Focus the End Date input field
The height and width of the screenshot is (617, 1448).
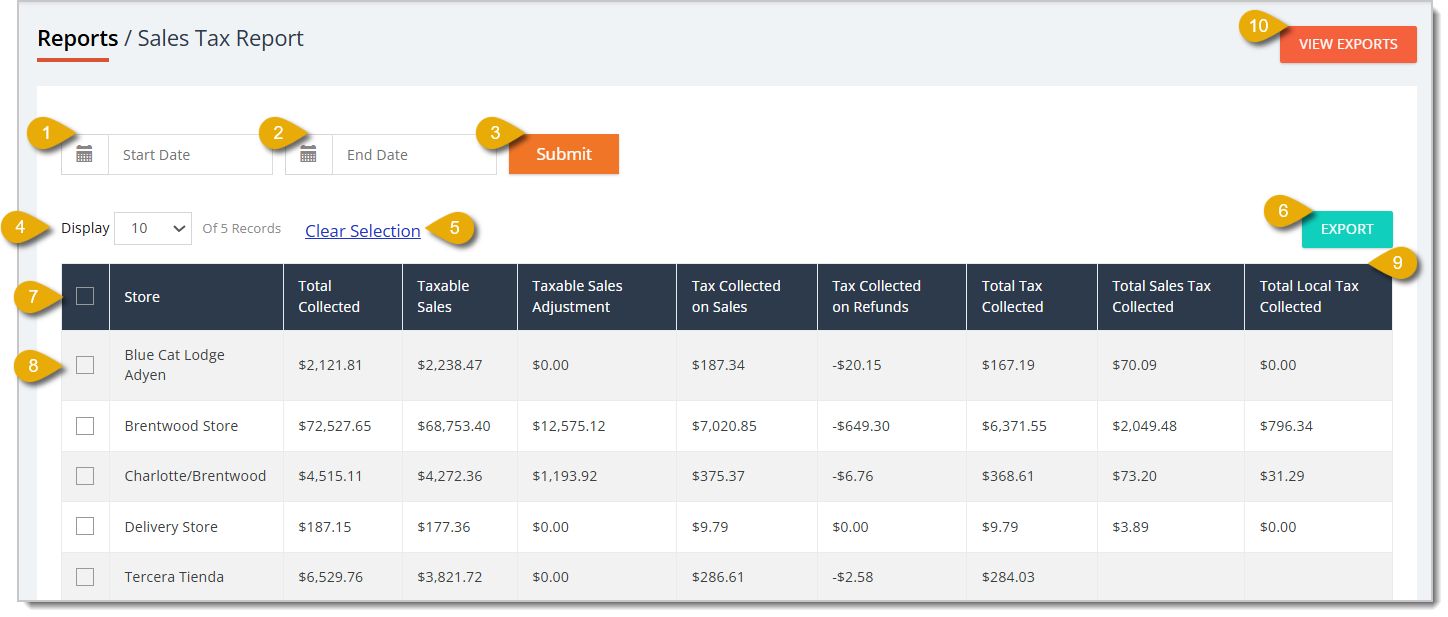coord(414,155)
